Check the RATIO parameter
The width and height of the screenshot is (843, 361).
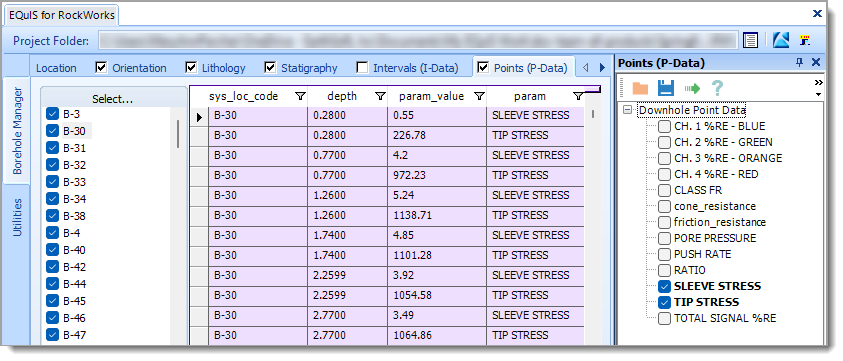click(665, 270)
